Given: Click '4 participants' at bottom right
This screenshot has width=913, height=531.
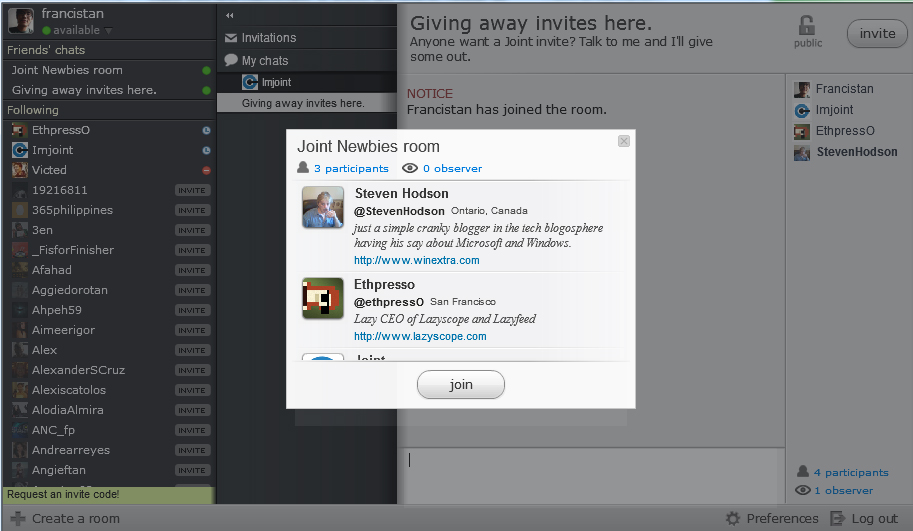Looking at the screenshot, I should [x=851, y=473].
